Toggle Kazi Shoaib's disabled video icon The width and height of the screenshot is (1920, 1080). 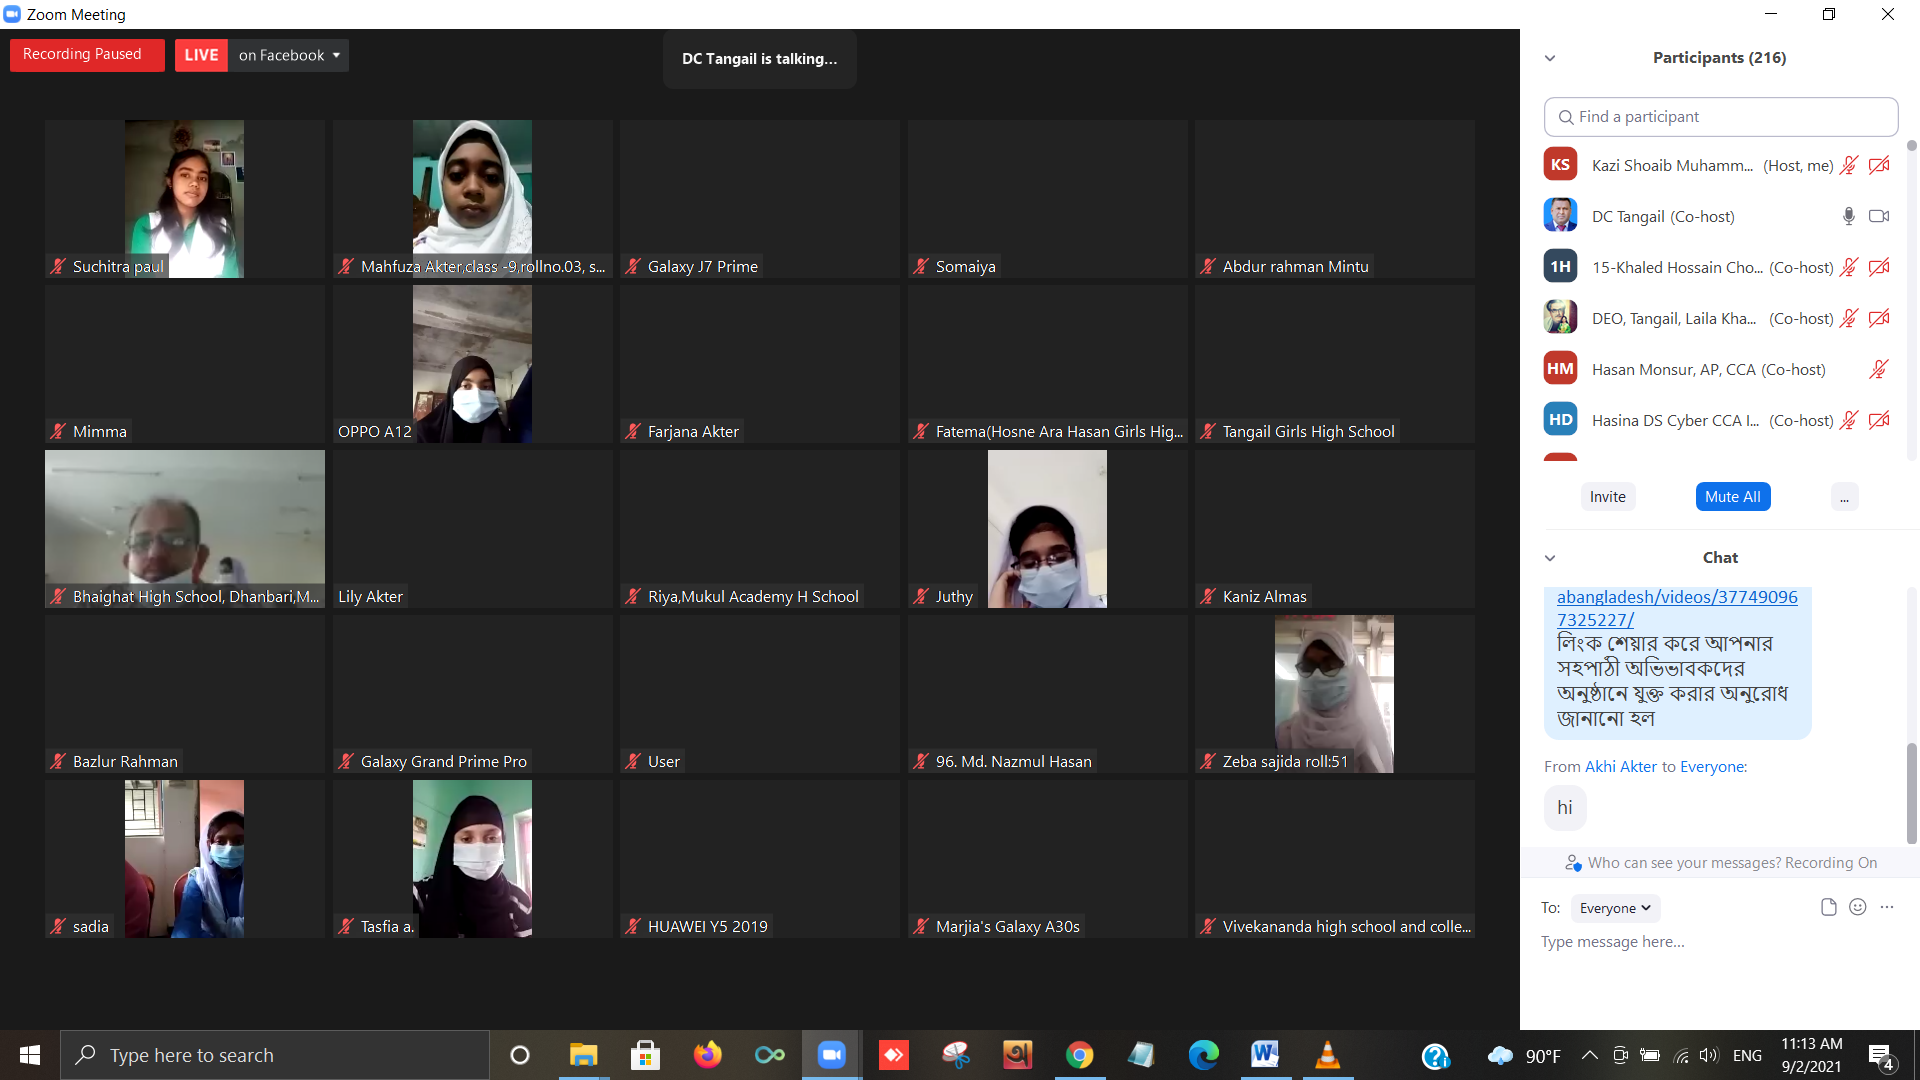[x=1879, y=165]
